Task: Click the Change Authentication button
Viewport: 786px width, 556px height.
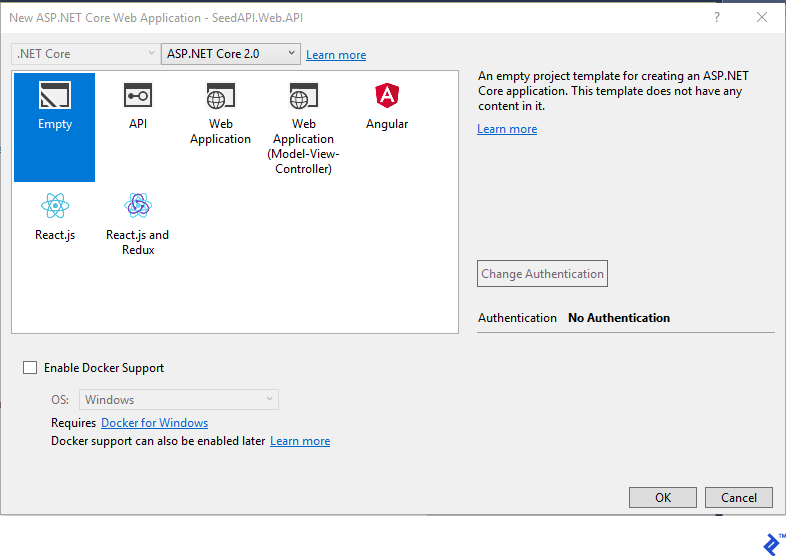Action: 542,274
